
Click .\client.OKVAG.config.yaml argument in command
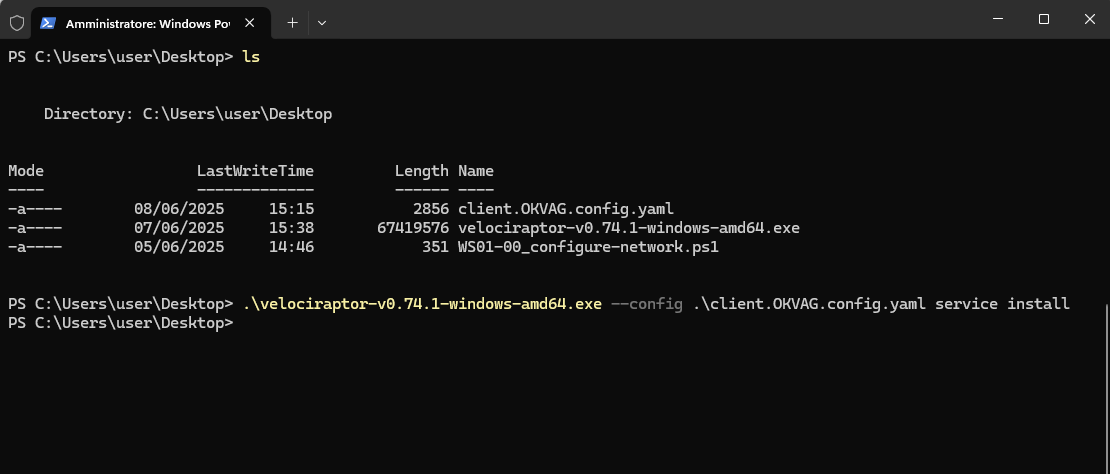(809, 304)
